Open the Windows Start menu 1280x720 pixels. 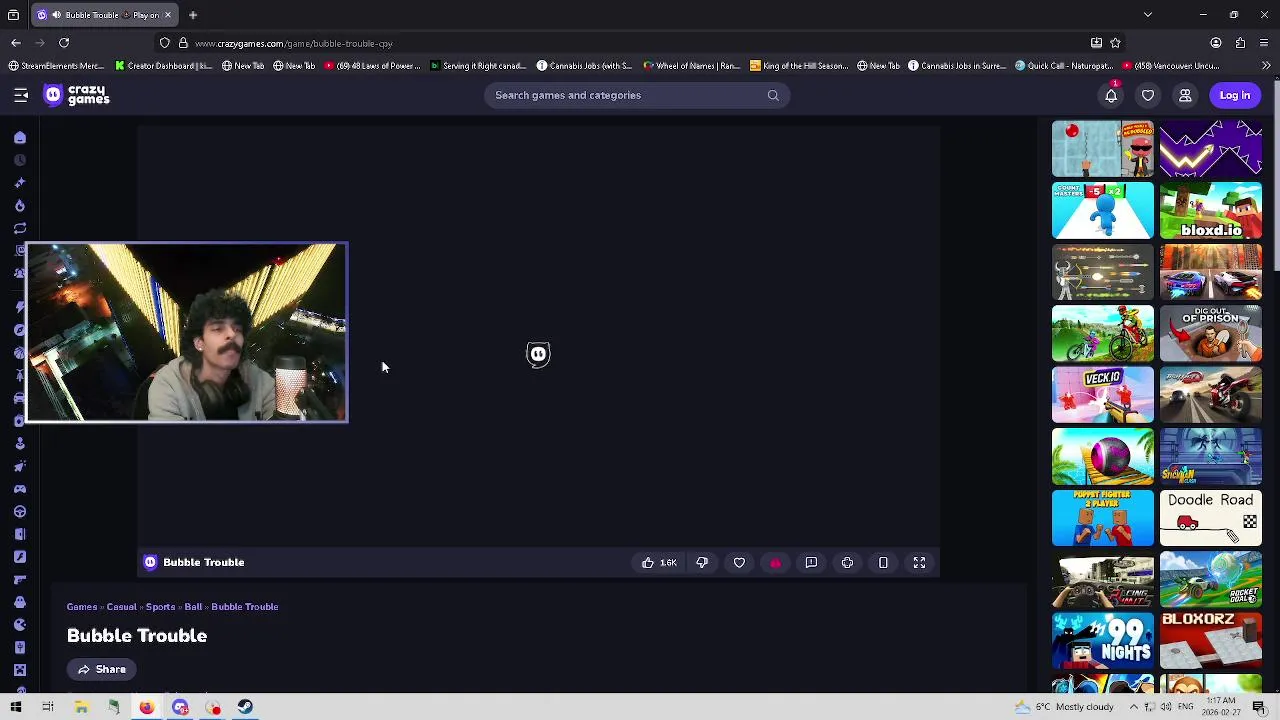pos(16,707)
